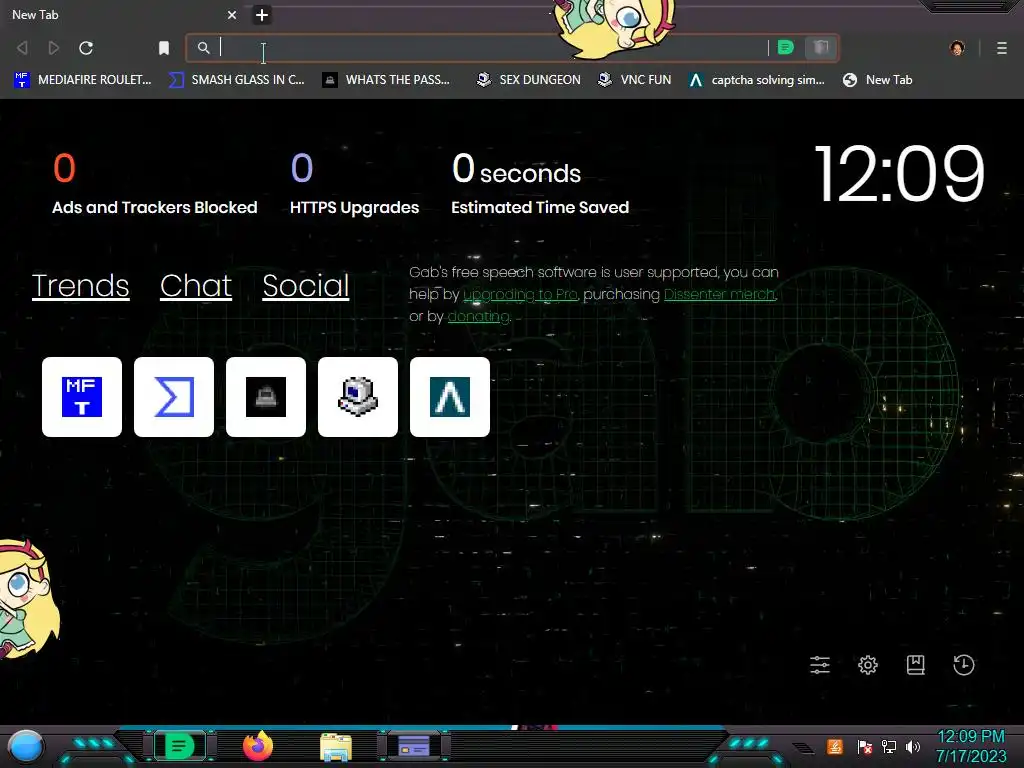The height and width of the screenshot is (768, 1024).
Task: Open the SMASH GLASS IN C... bookmark
Action: tap(236, 80)
